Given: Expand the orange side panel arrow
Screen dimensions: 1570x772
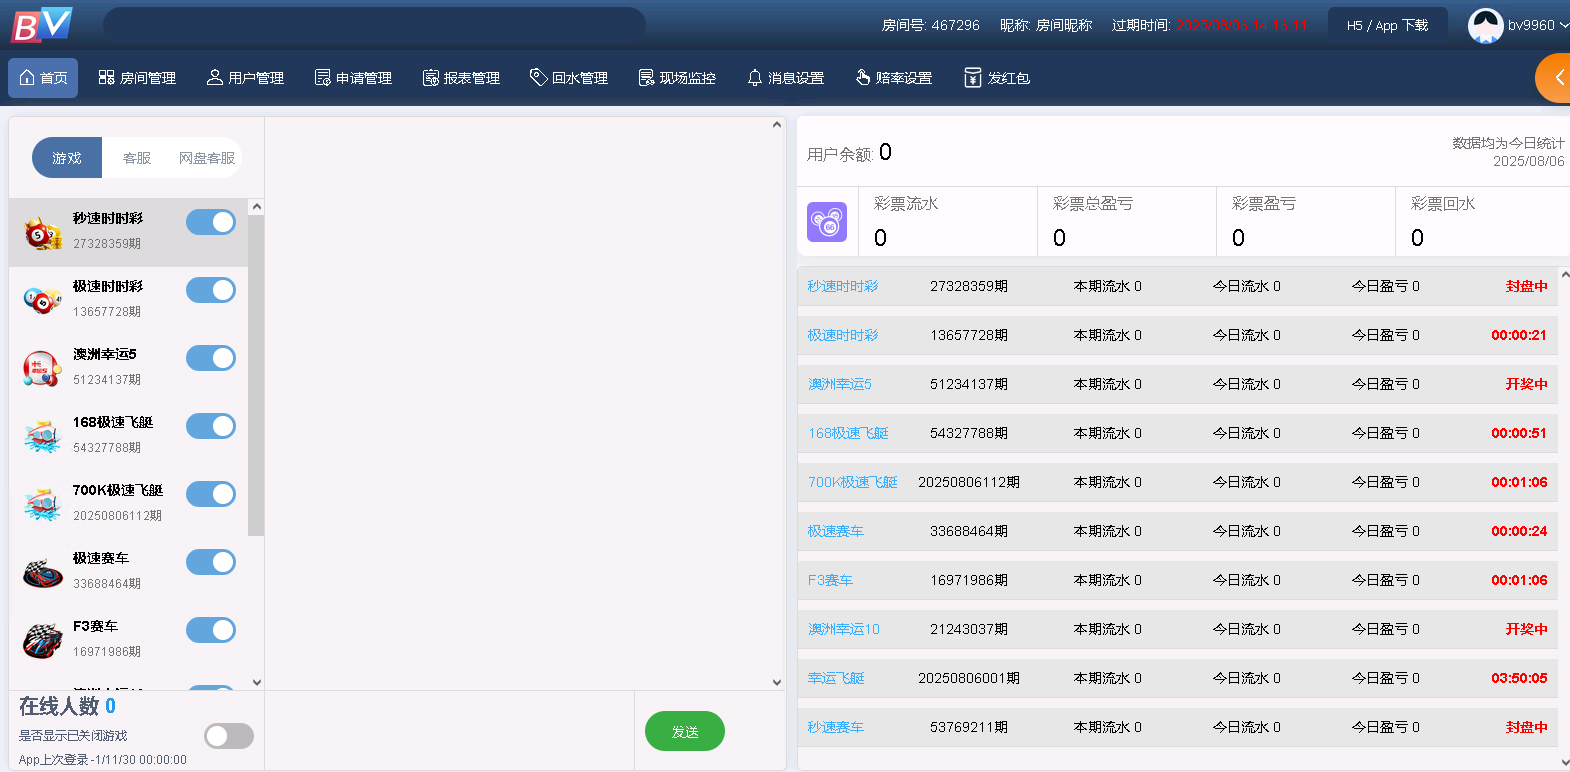Looking at the screenshot, I should tap(1555, 78).
